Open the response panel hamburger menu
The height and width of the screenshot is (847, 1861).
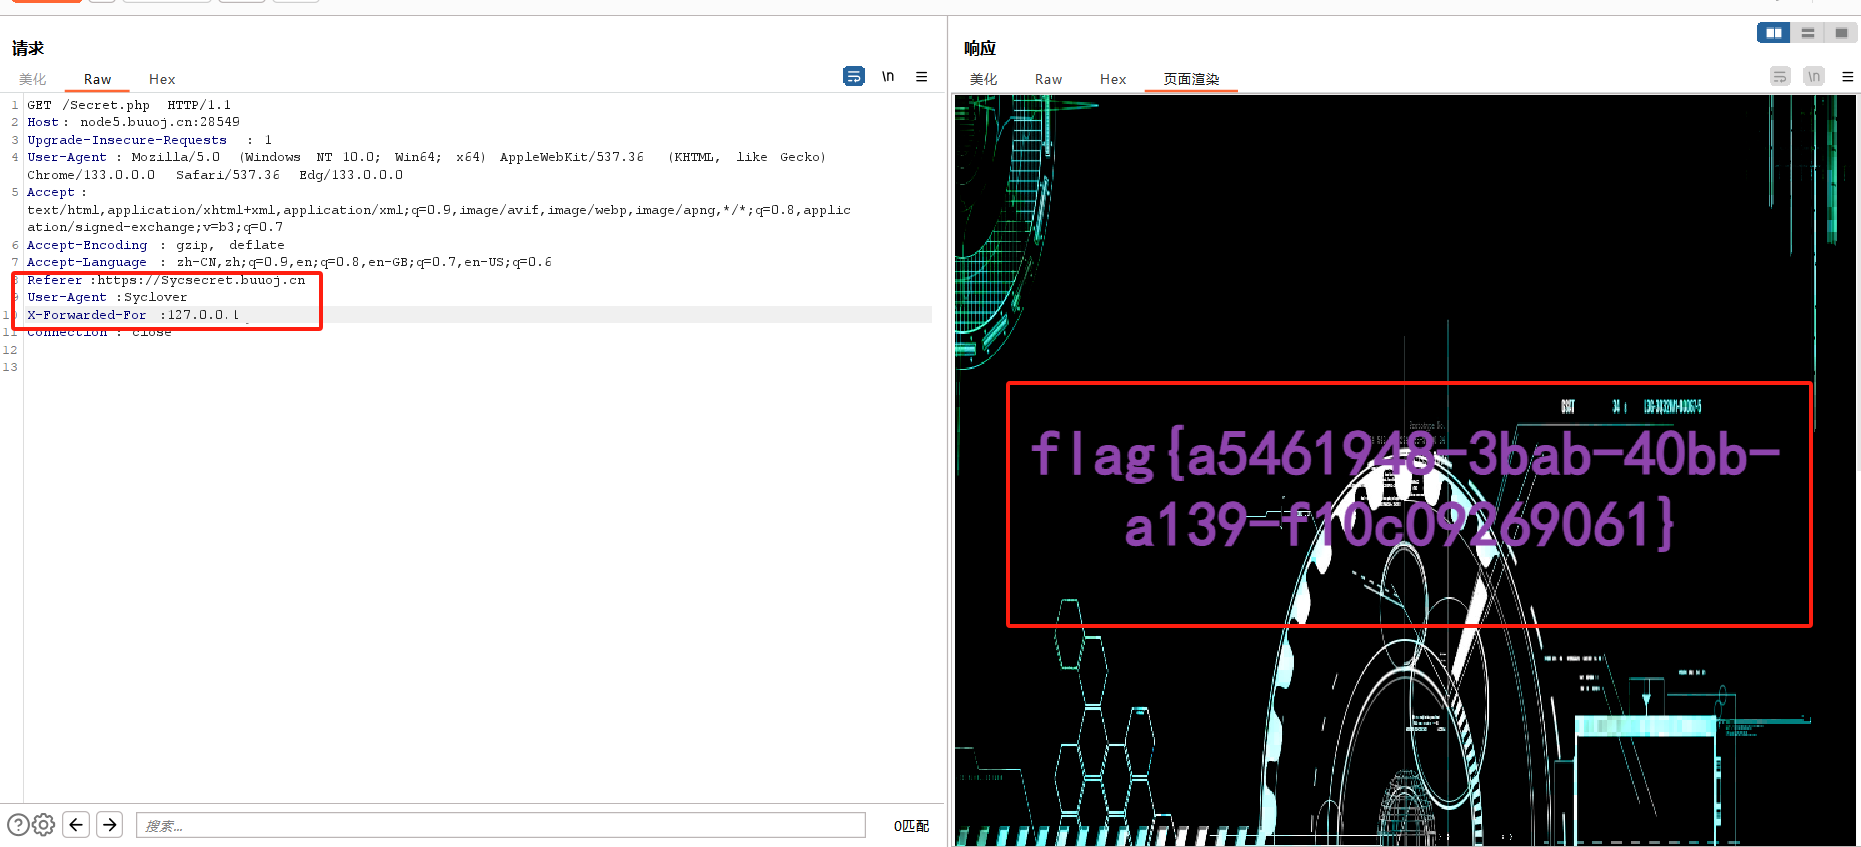pyautogui.click(x=1847, y=76)
